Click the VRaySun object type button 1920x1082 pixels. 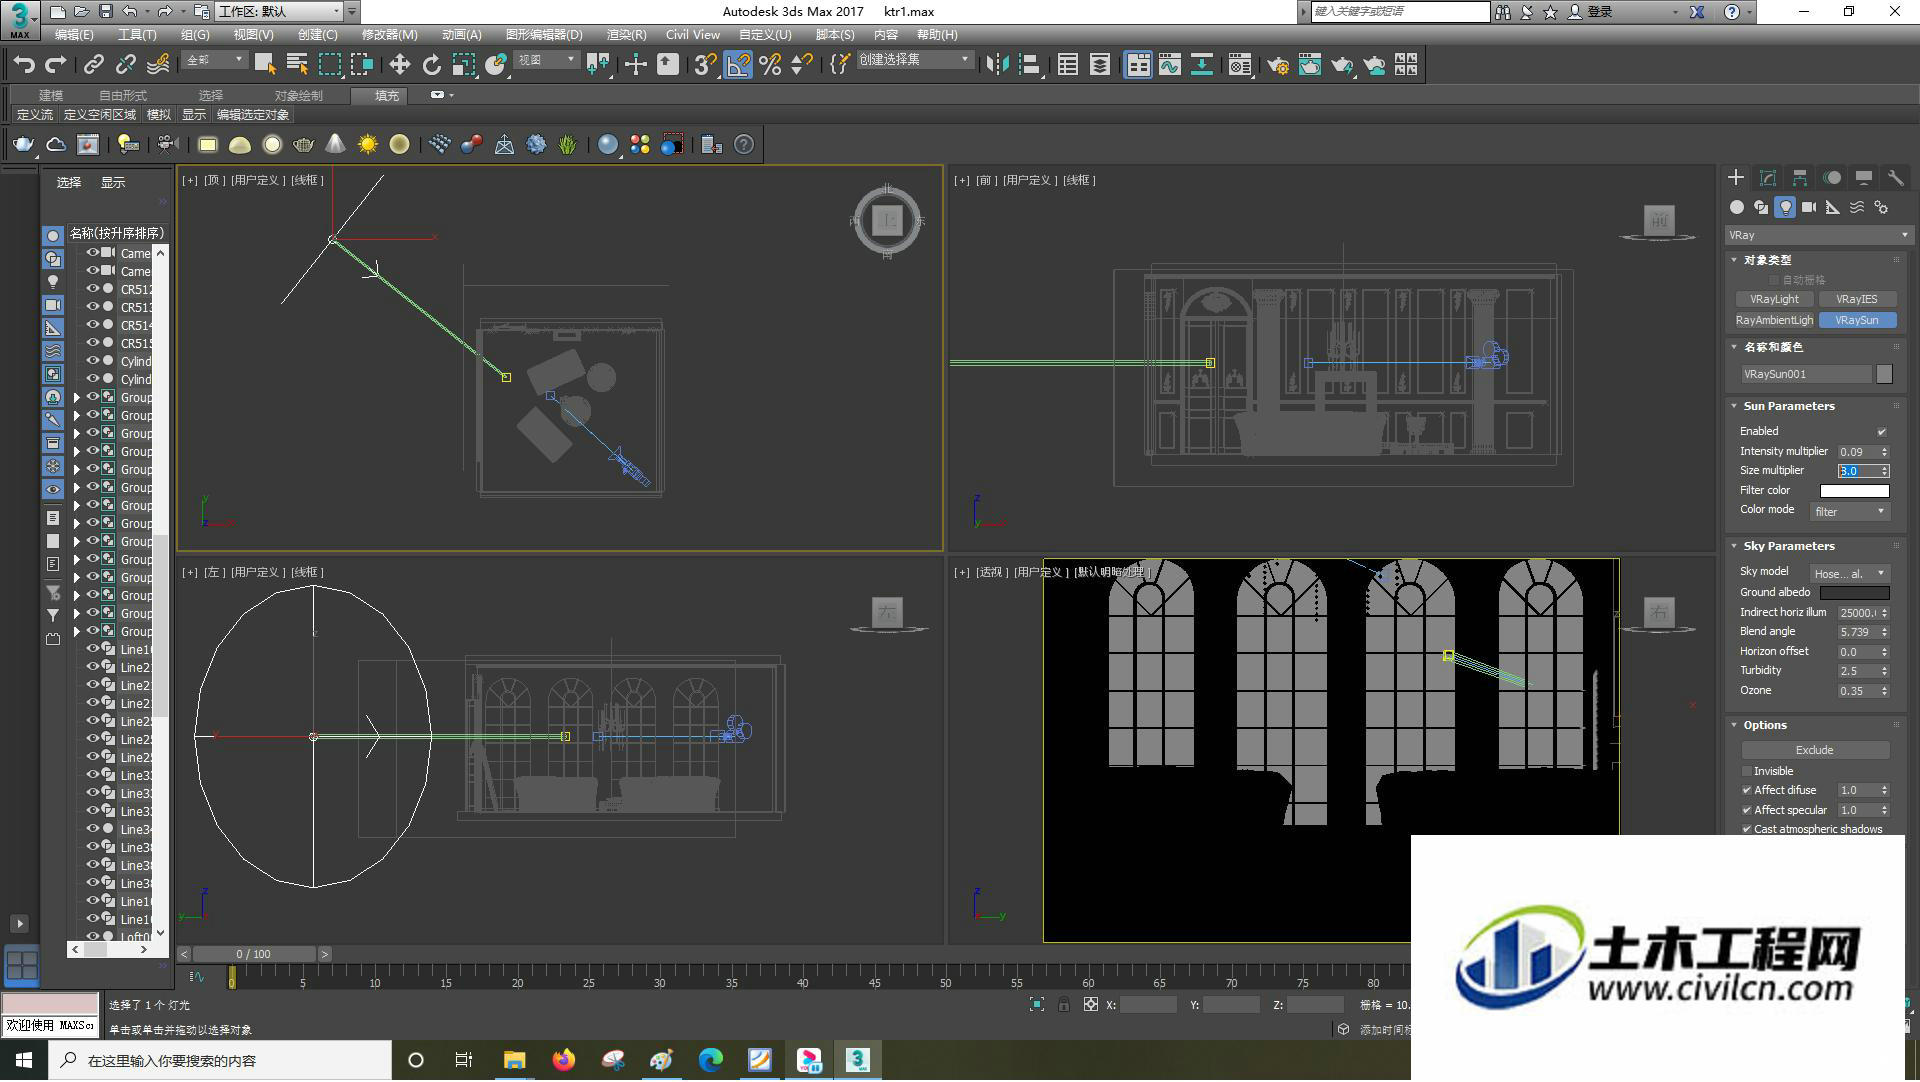pyautogui.click(x=1856, y=321)
